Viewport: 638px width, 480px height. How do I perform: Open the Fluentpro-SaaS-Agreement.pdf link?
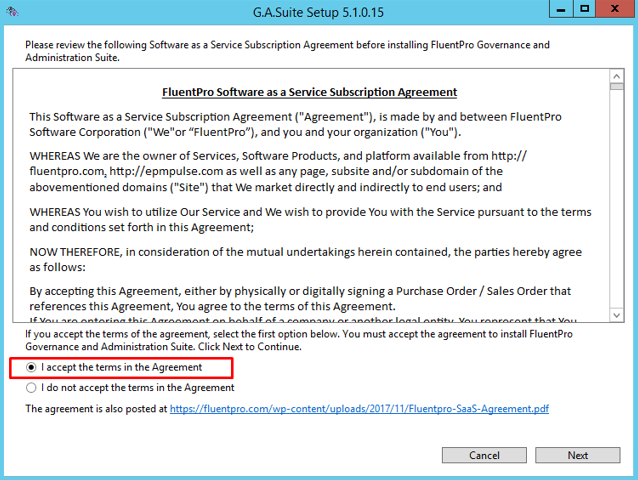[x=359, y=408]
